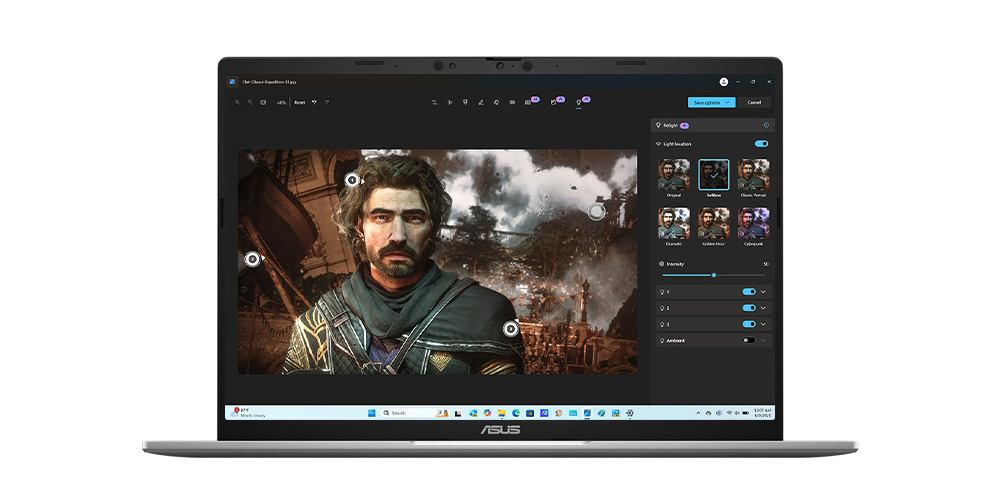The width and height of the screenshot is (1000, 500).
Task: Click the focus point circle in the sky
Action: click(x=596, y=211)
